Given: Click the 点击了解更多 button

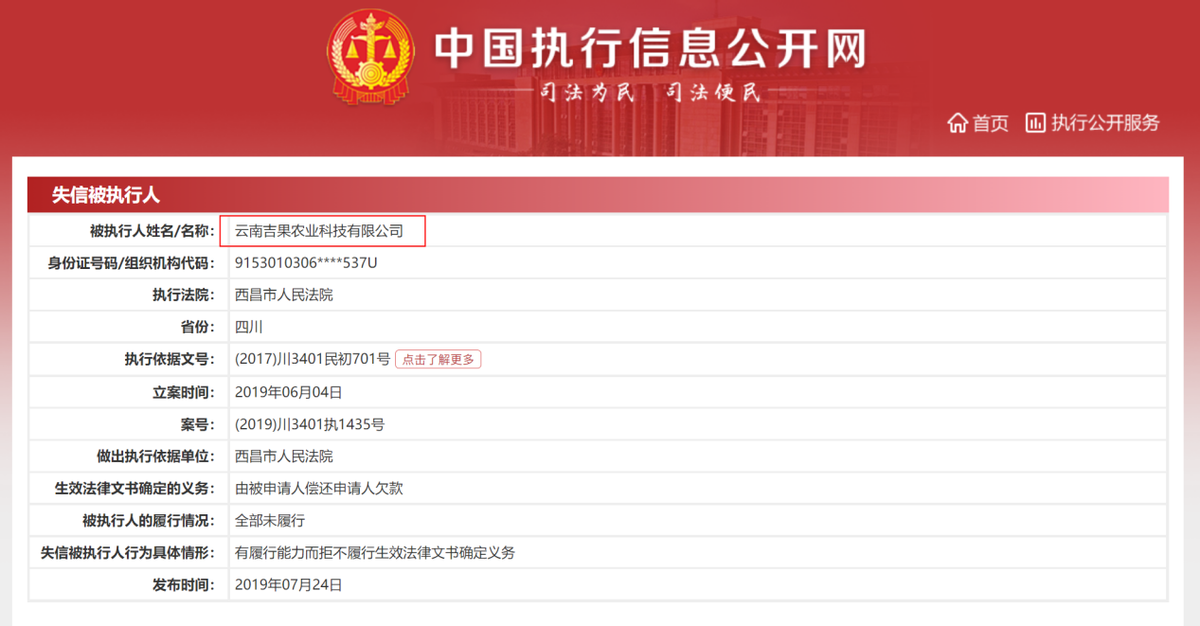Looking at the screenshot, I should click(438, 358).
